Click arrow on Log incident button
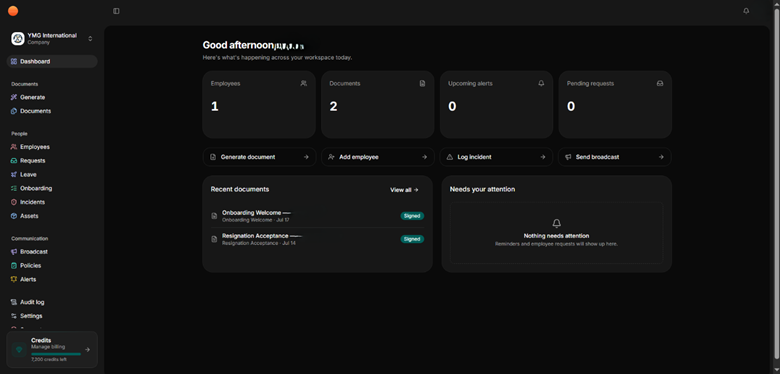780x374 pixels. [543, 157]
